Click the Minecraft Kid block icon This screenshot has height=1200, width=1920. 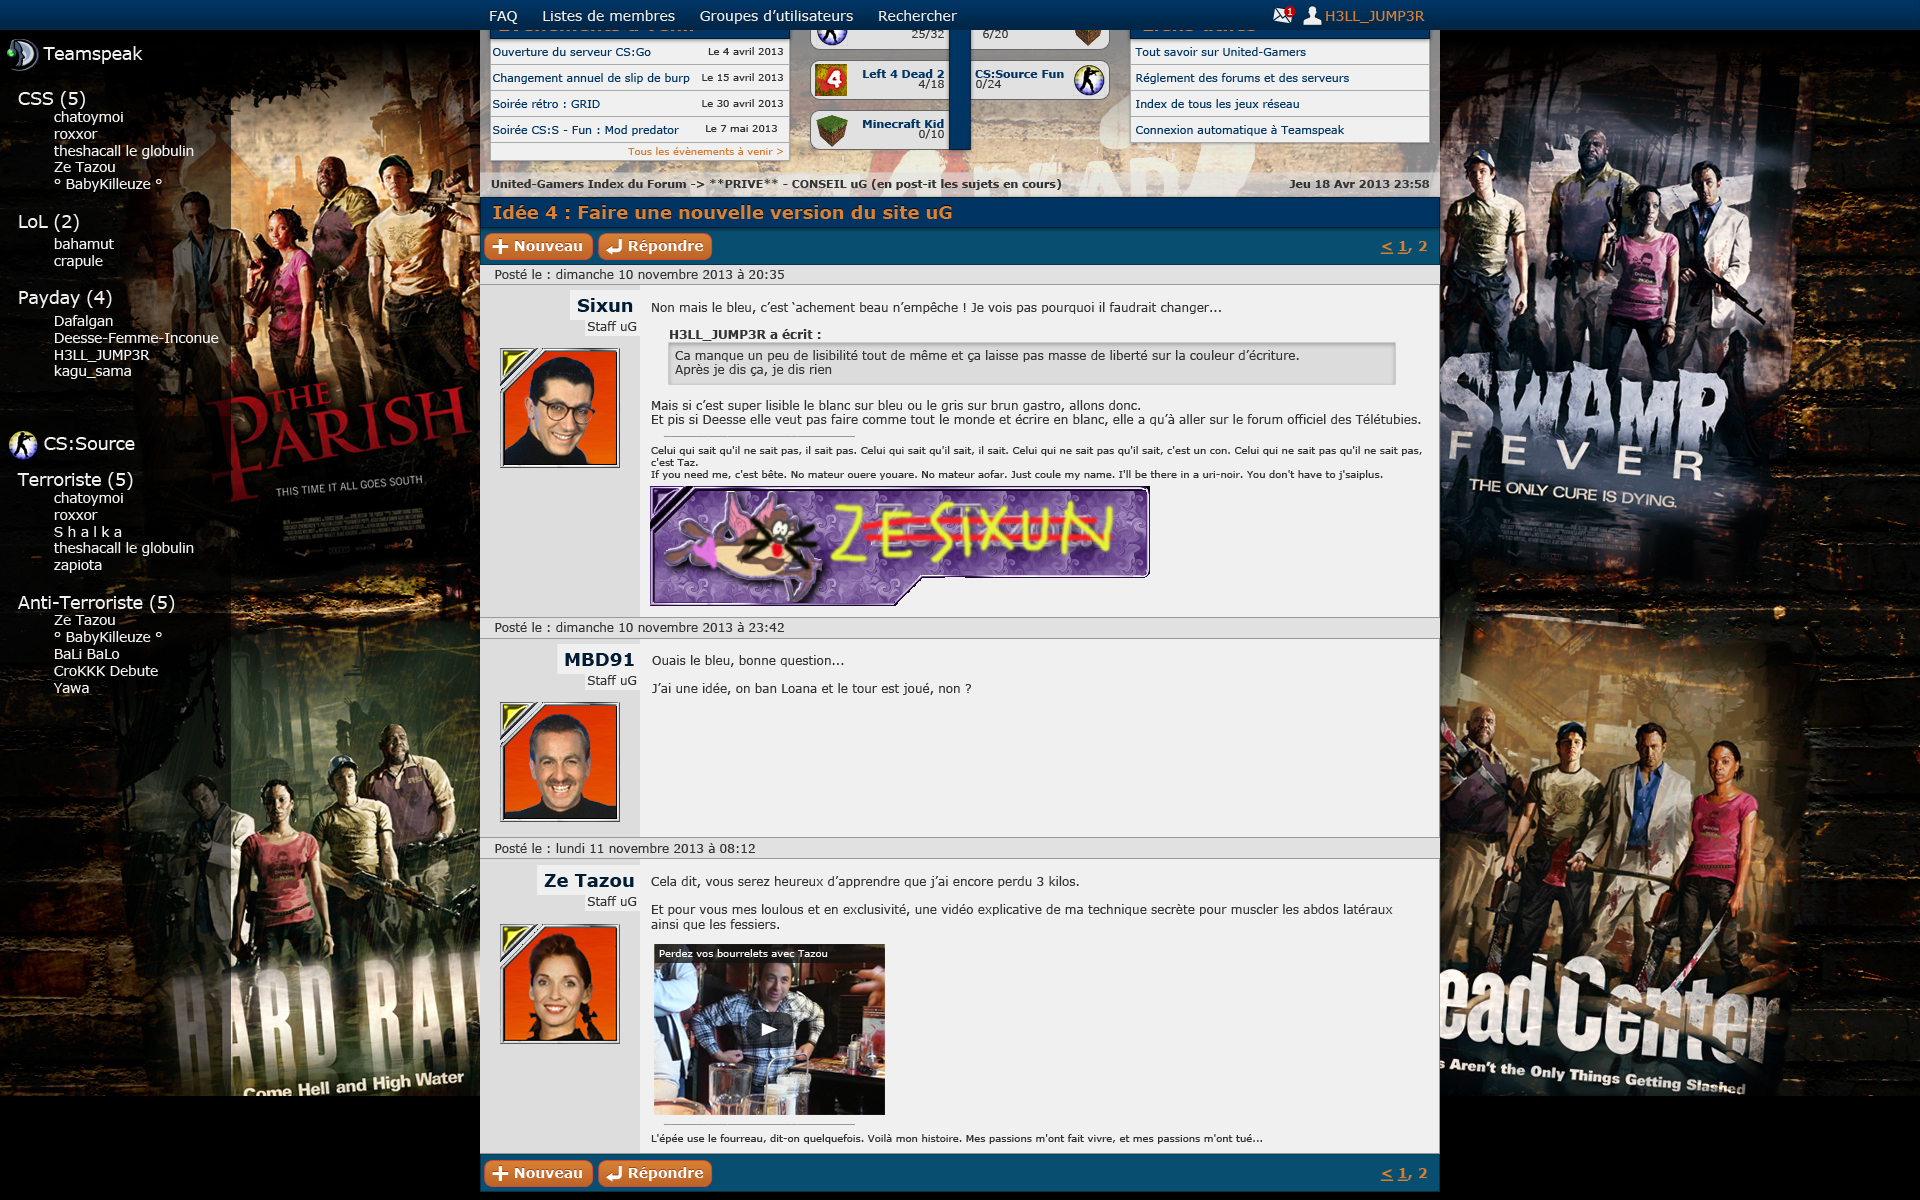pos(831,130)
